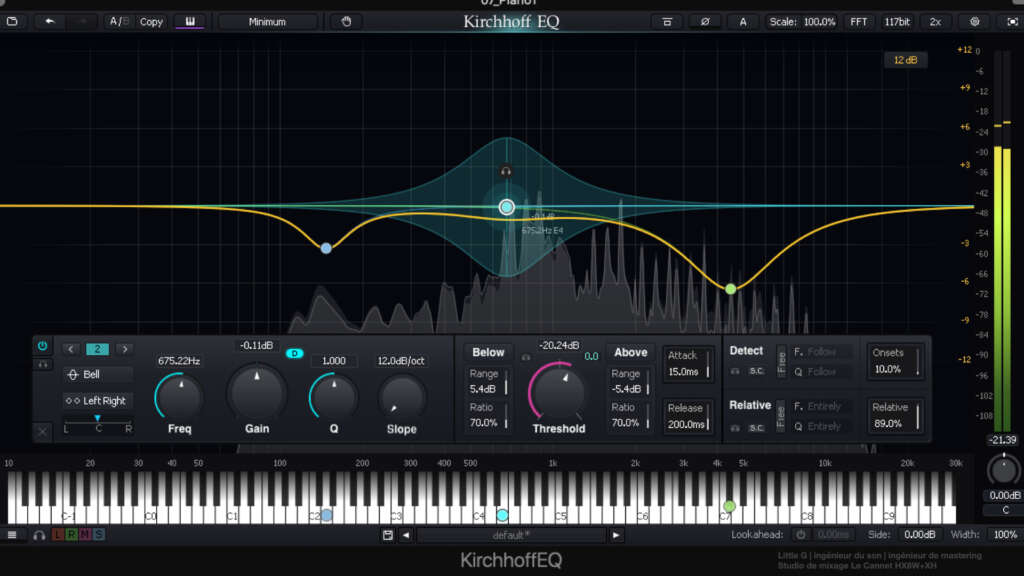Toggle the S channel button
The width and height of the screenshot is (1024, 576).
99,535
